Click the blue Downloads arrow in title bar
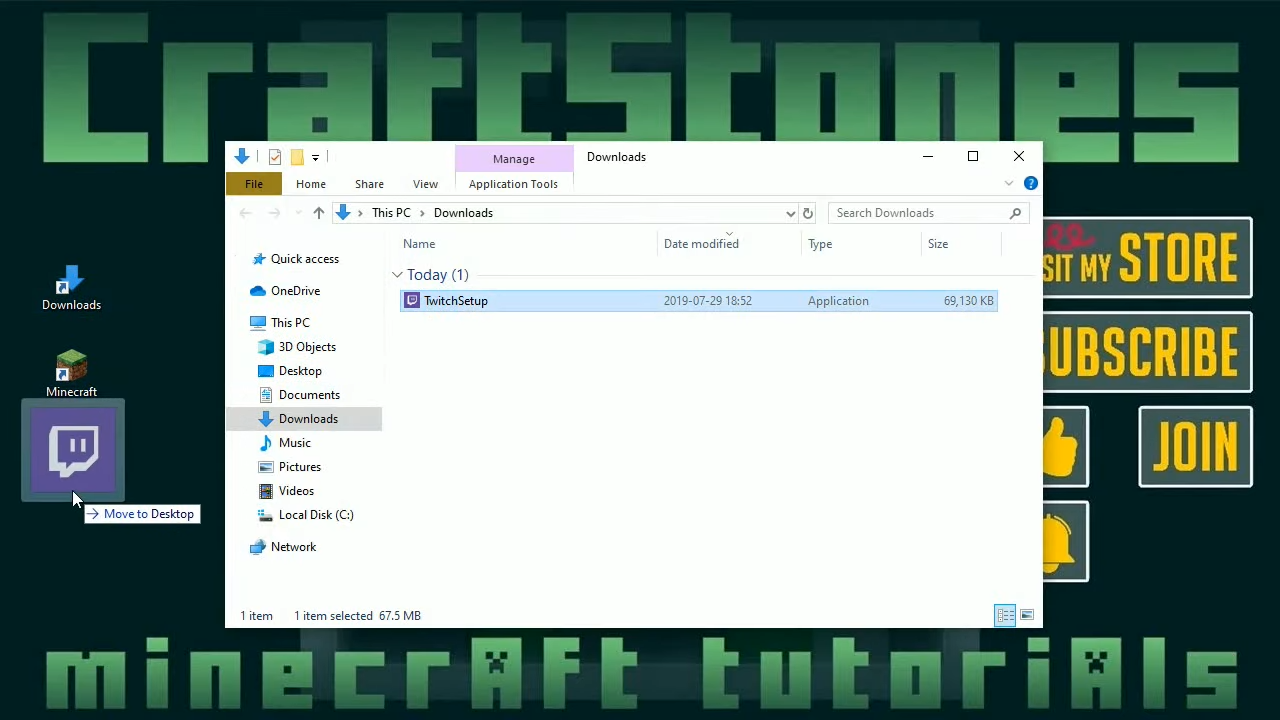 pyautogui.click(x=241, y=157)
